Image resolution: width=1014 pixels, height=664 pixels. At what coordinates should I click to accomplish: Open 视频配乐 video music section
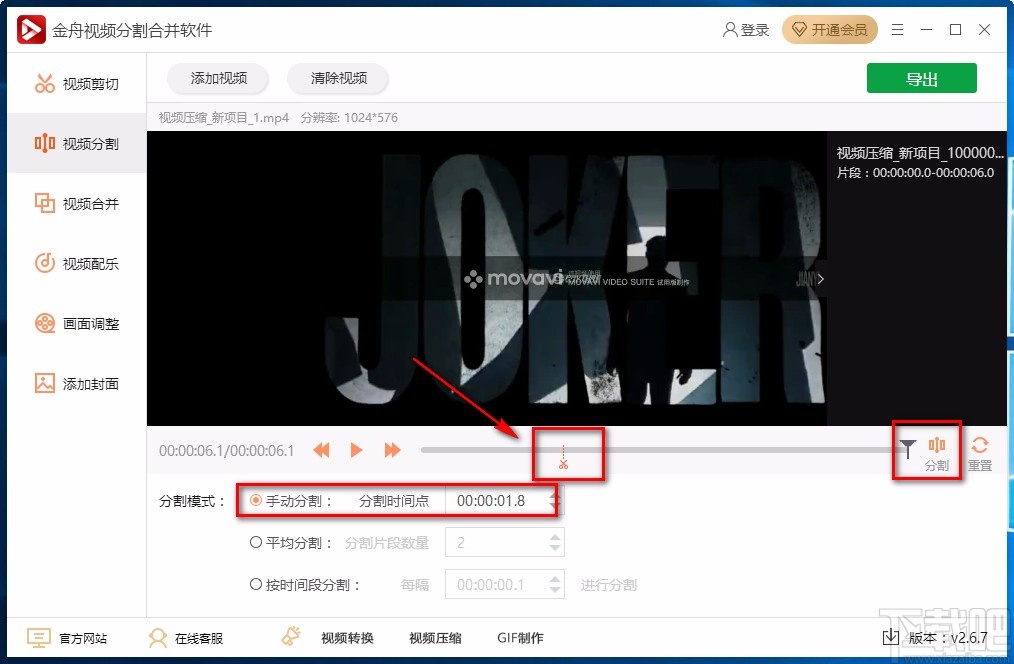[77, 264]
